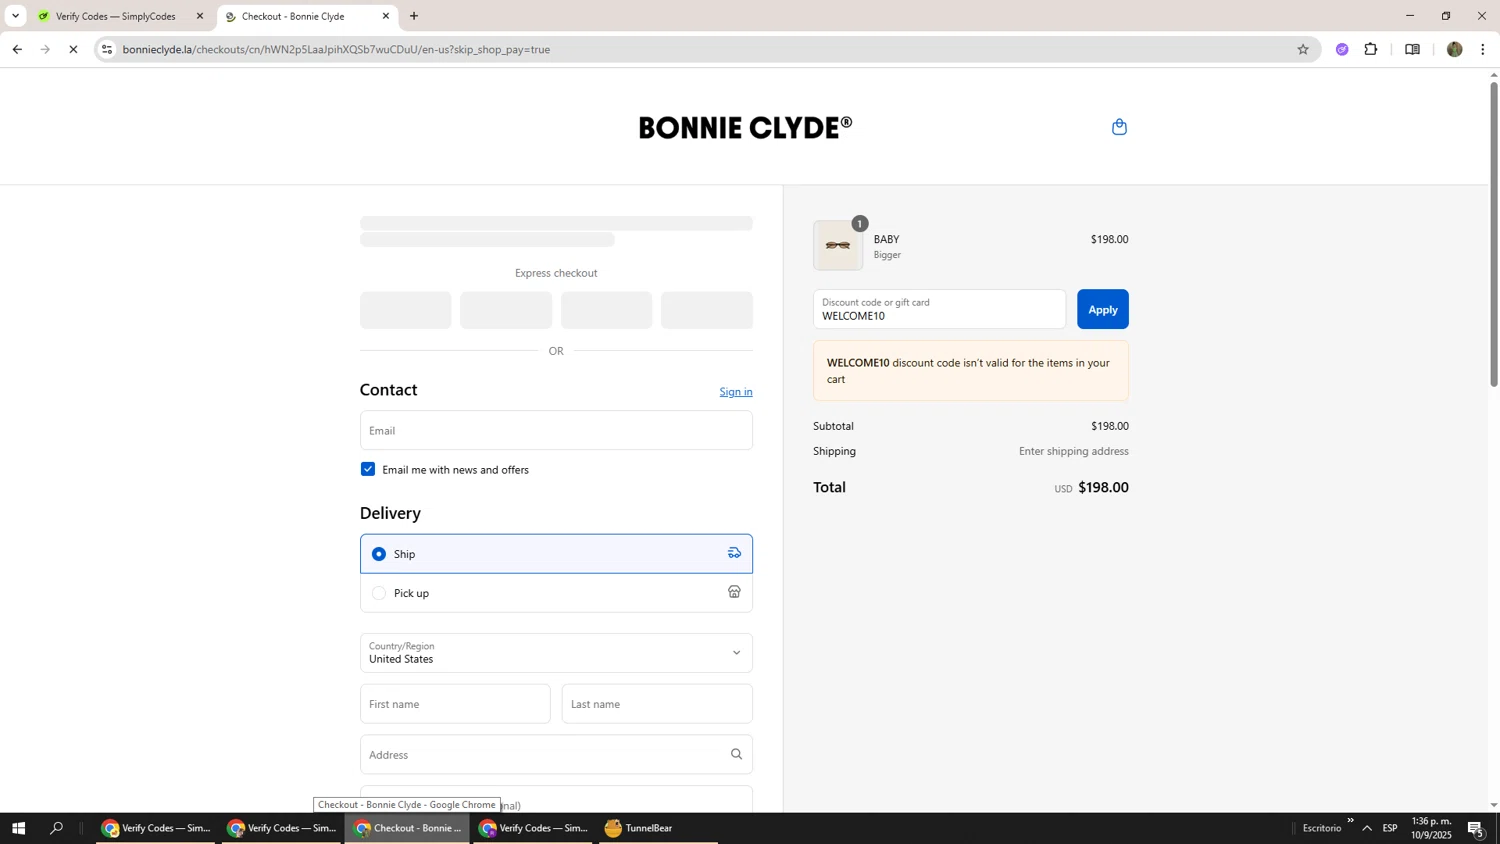Focus the First name field

click(455, 704)
